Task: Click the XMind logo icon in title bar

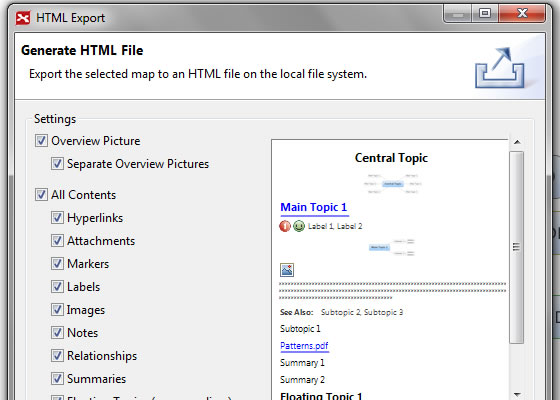Action: tap(23, 18)
